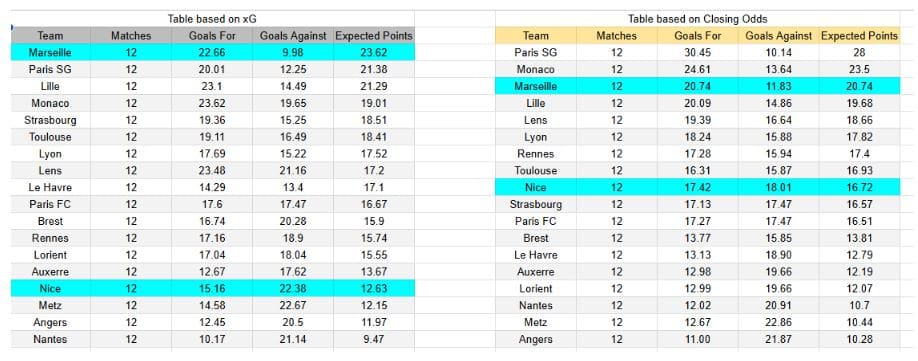This screenshot has width=918, height=361.
Task: Select Le Havre 13.4 Goals Against cell
Action: point(293,188)
